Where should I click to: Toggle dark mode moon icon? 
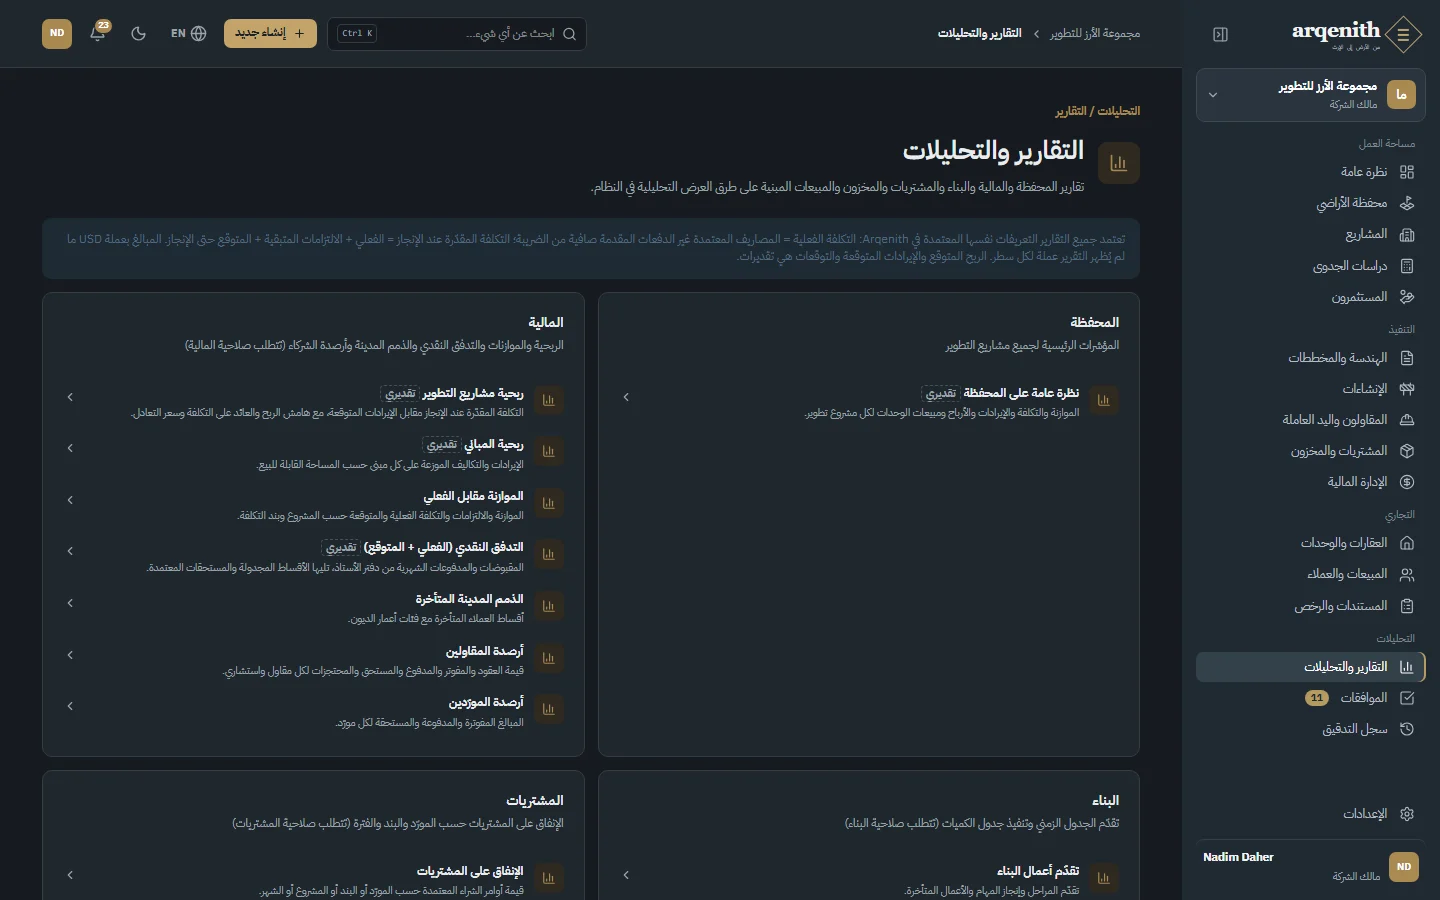click(139, 33)
